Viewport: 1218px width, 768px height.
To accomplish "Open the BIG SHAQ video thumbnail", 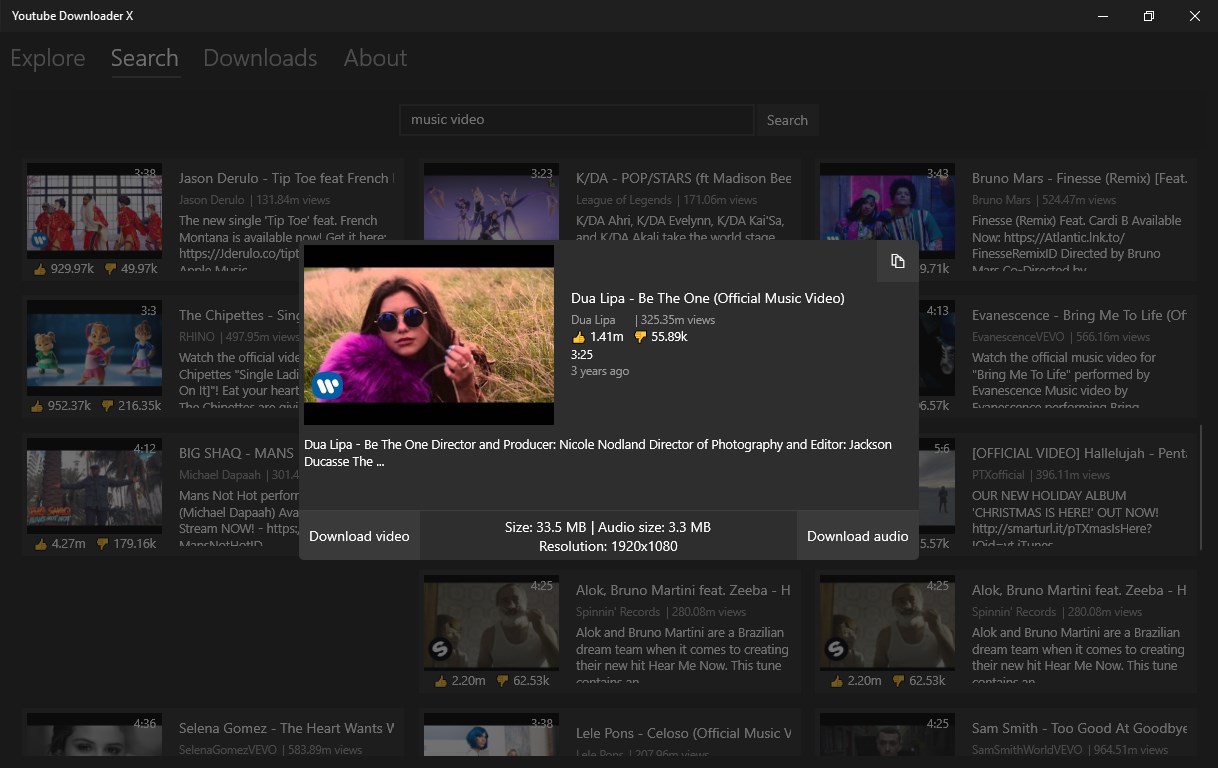I will pyautogui.click(x=94, y=487).
